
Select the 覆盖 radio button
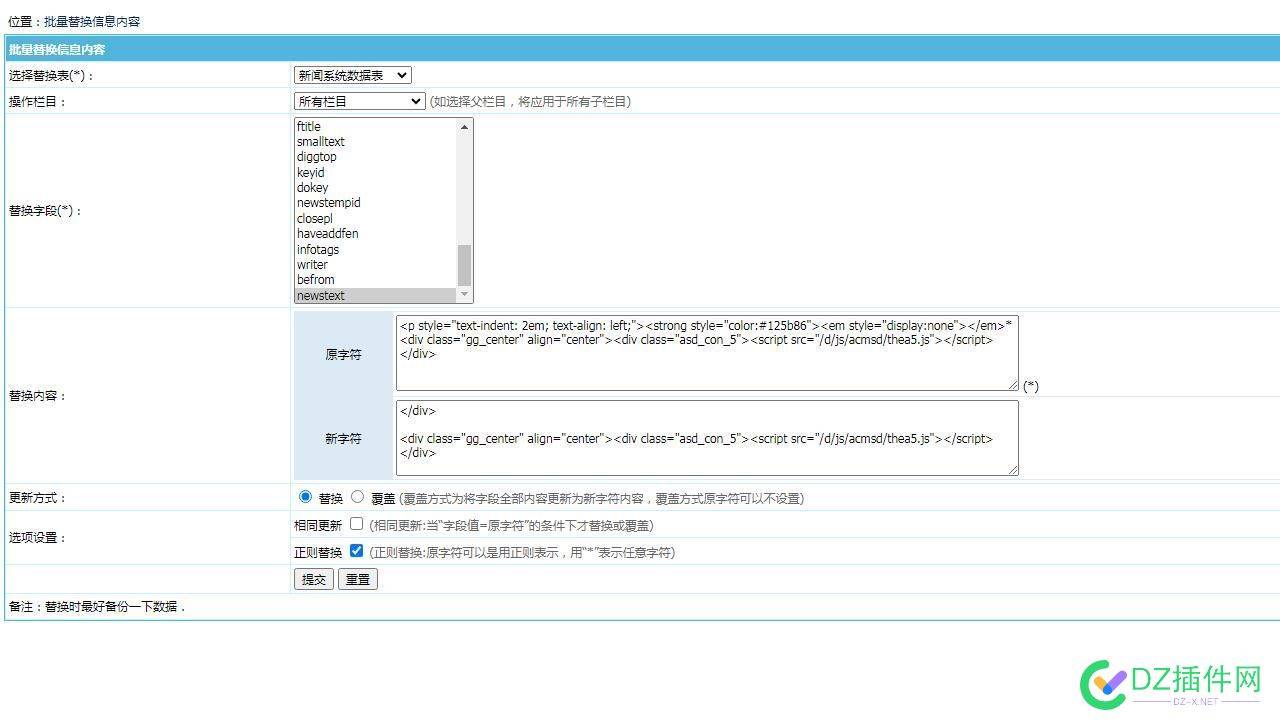click(357, 496)
